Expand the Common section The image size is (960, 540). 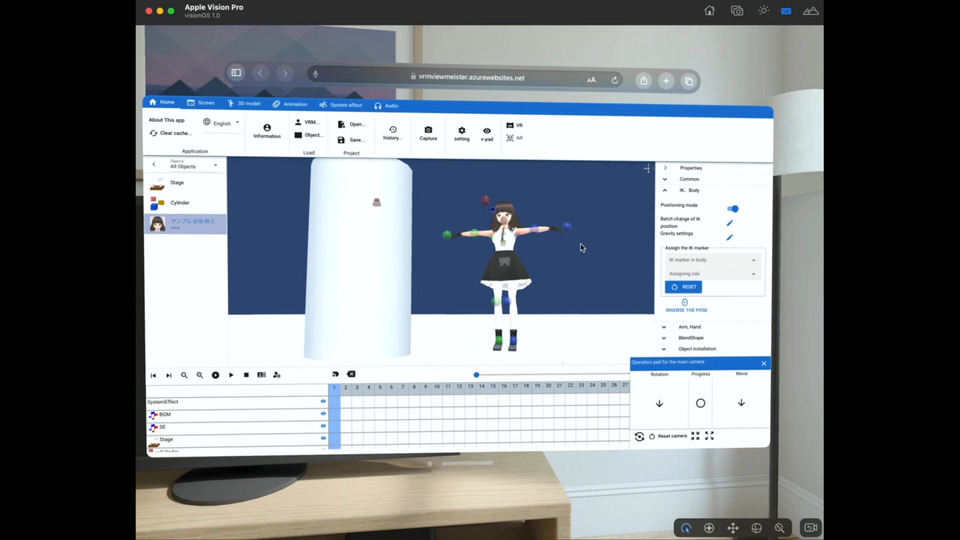665,179
